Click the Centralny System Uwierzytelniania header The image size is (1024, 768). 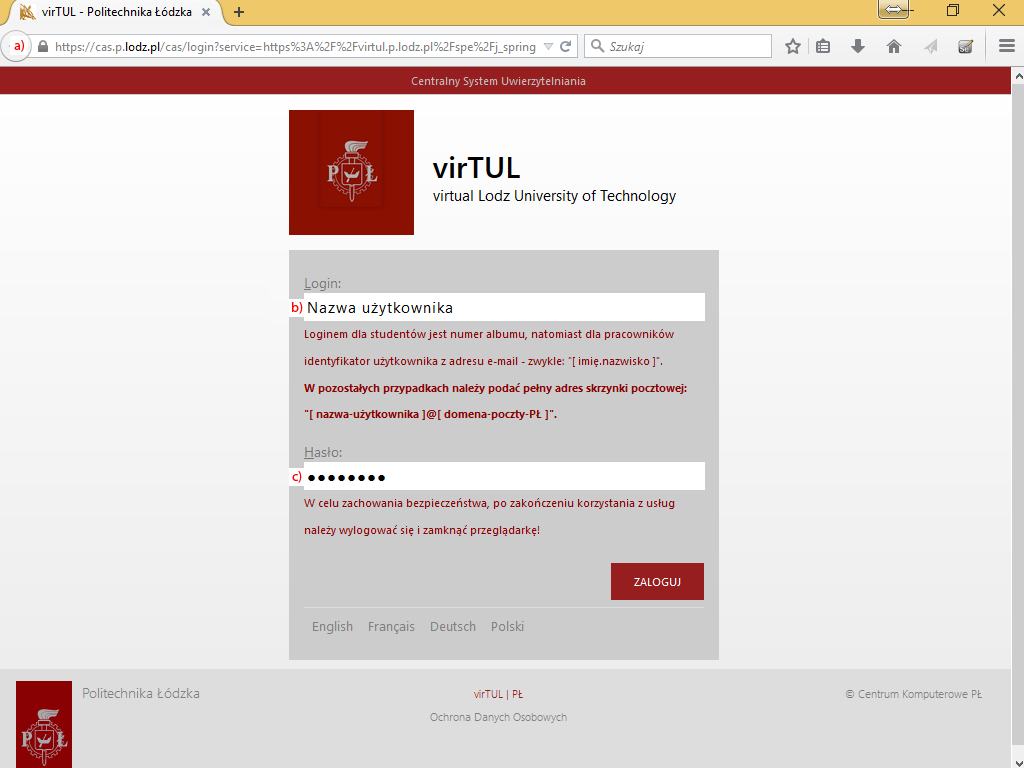(498, 81)
